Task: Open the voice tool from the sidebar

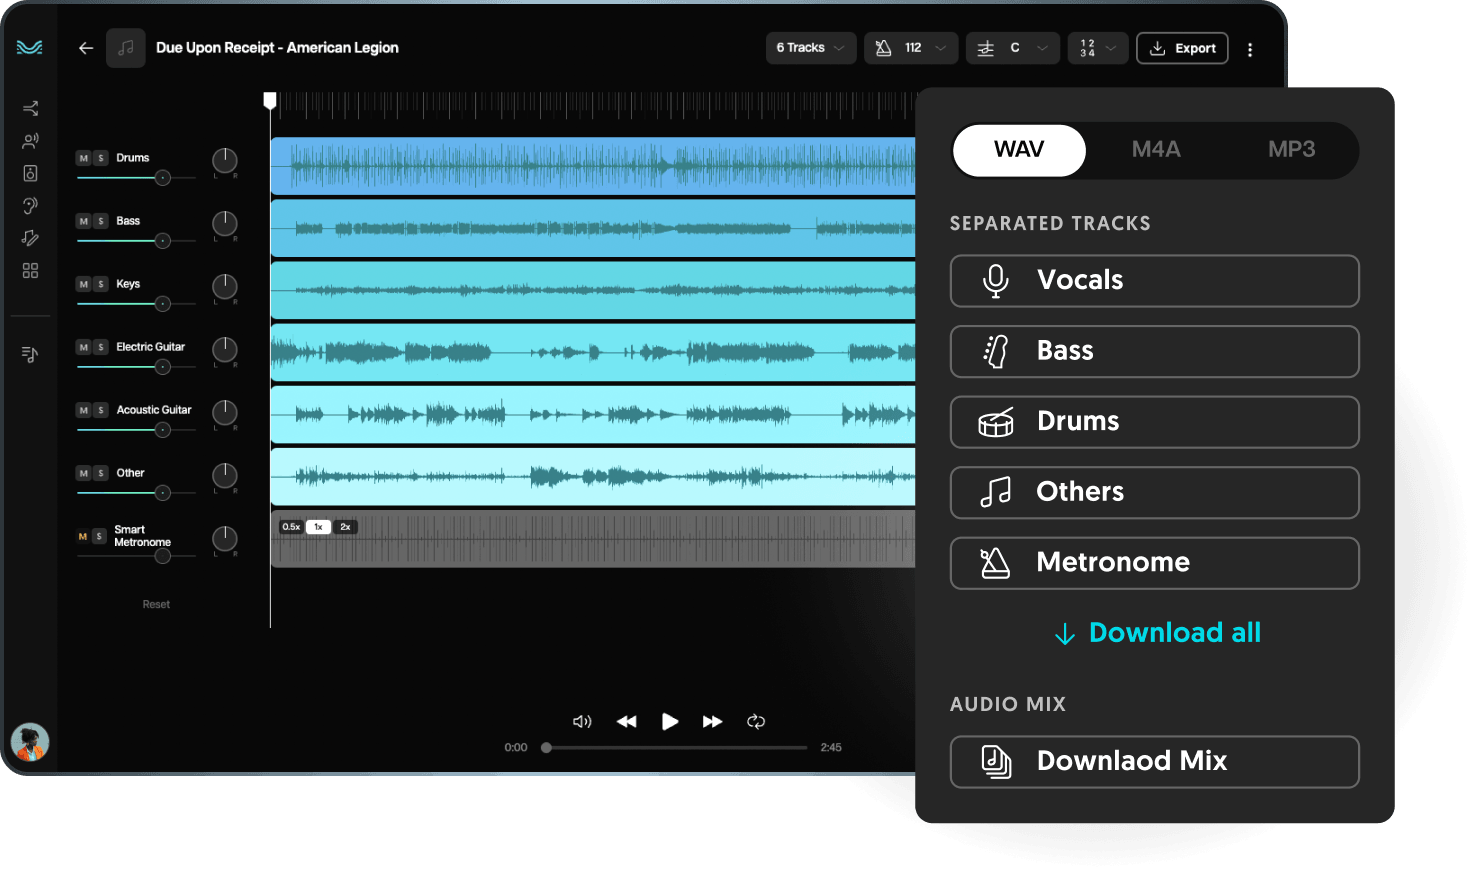Action: coord(30,140)
